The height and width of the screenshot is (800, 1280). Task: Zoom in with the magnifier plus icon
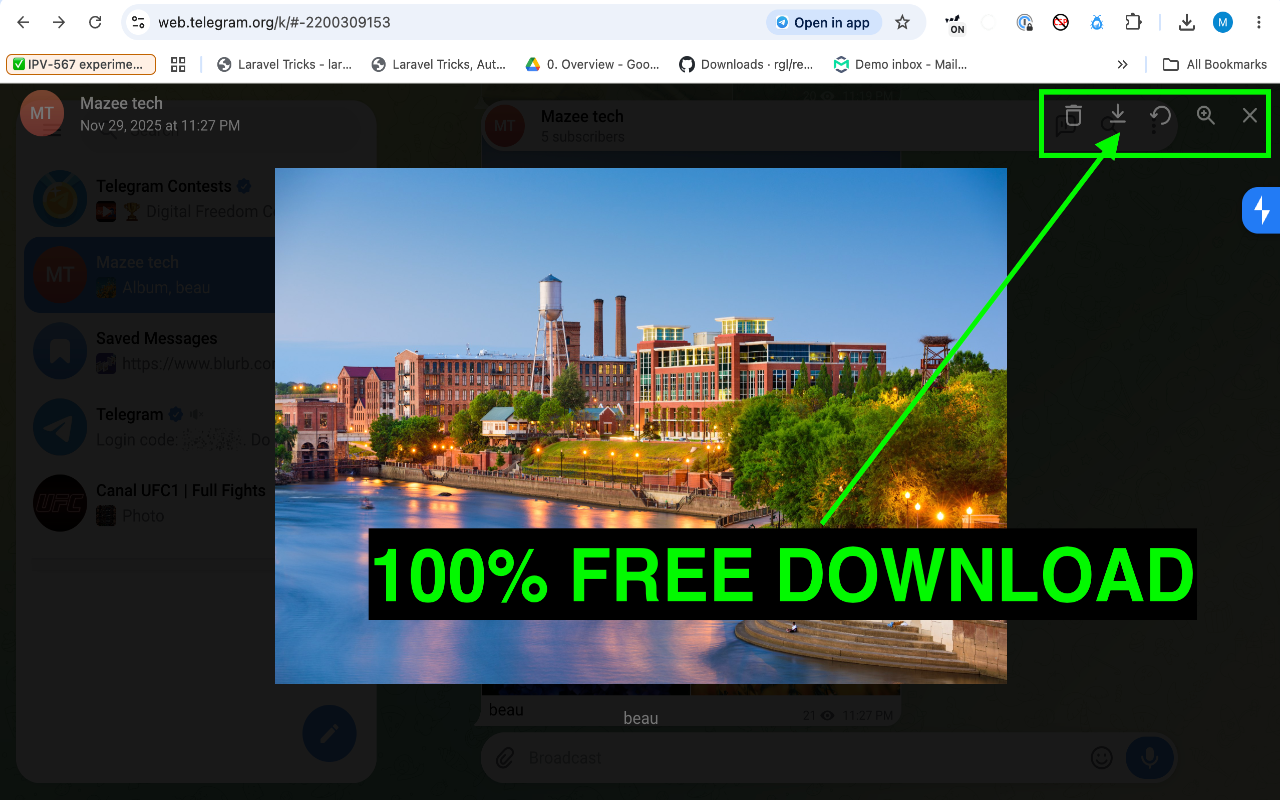tap(1206, 115)
